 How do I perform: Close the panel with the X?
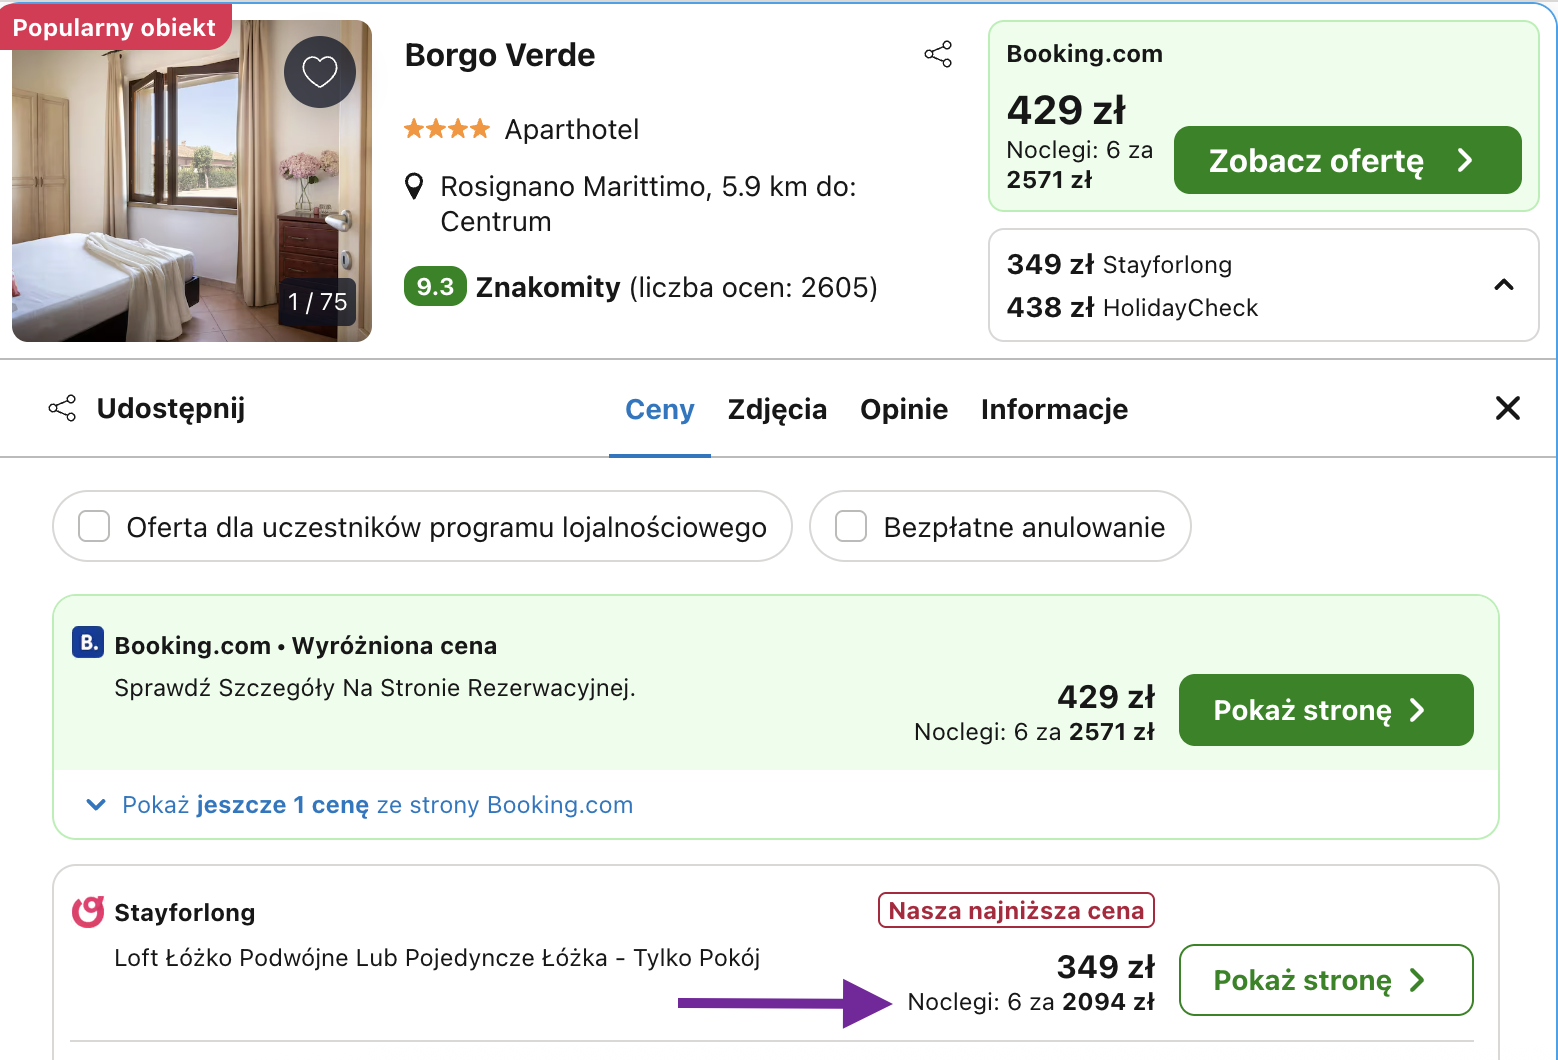(1508, 408)
